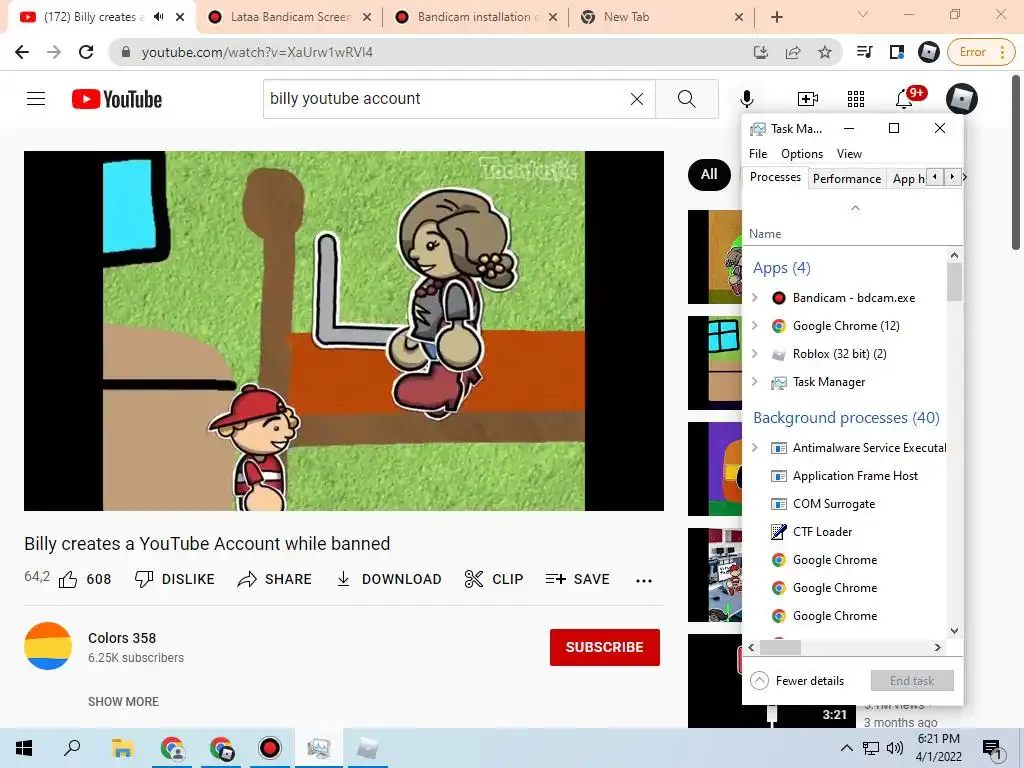Screen dimensions: 1024x768
Task: Go back with the browser back arrow
Action: tap(22, 52)
